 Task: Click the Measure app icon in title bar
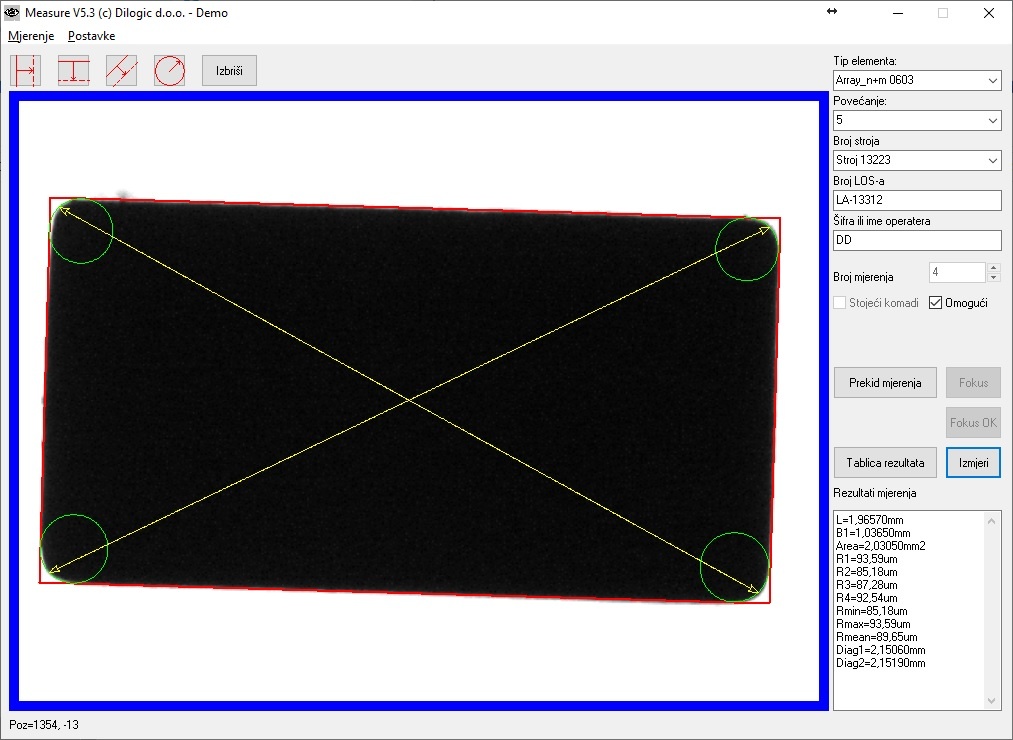[x=12, y=13]
